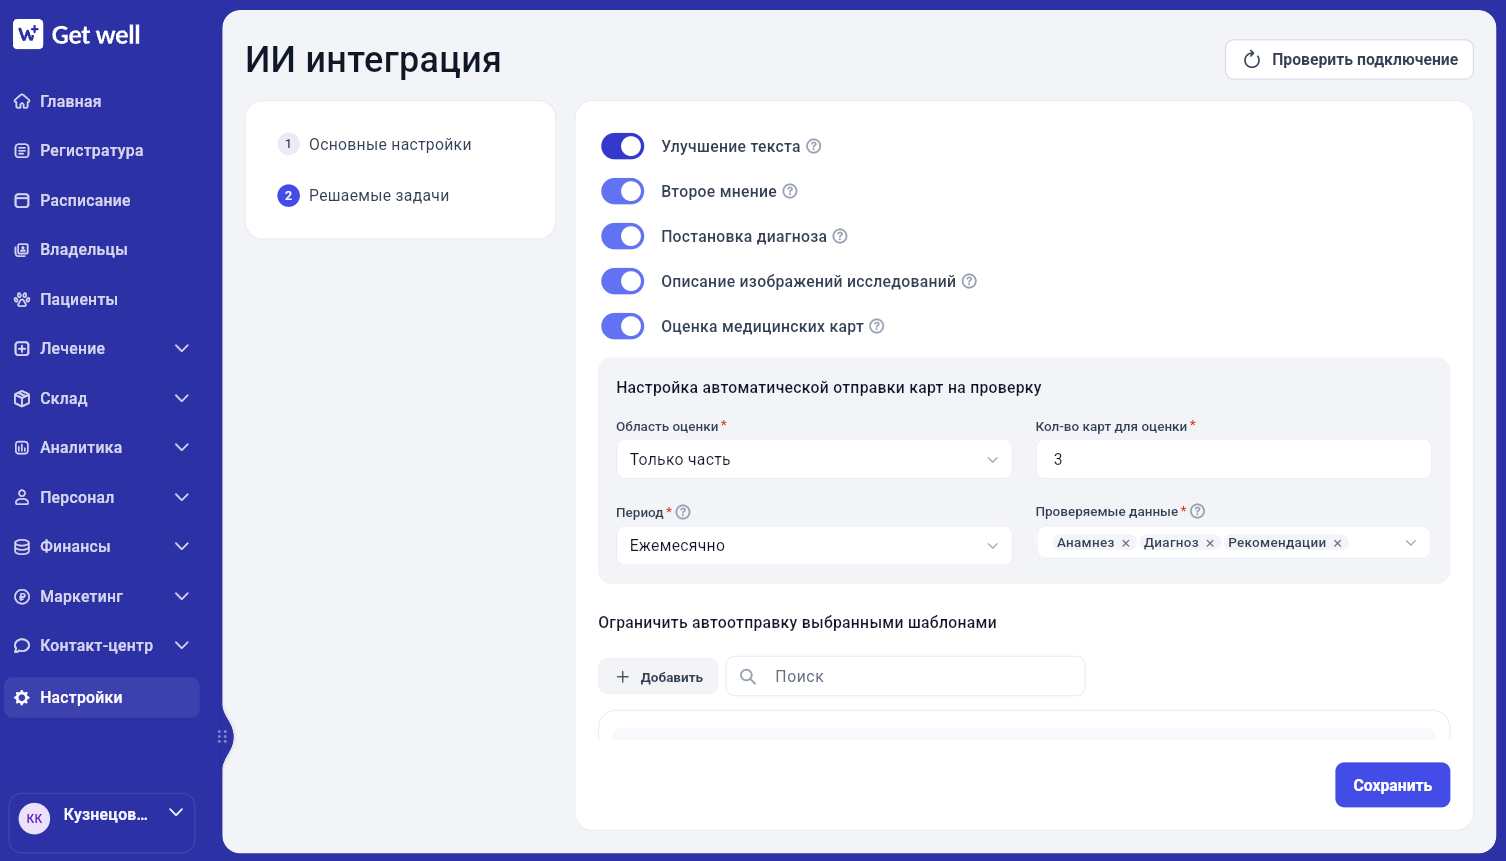This screenshot has width=1506, height=861.
Task: Expand the Контакт-центр submenu chevron
Action: coord(182,645)
